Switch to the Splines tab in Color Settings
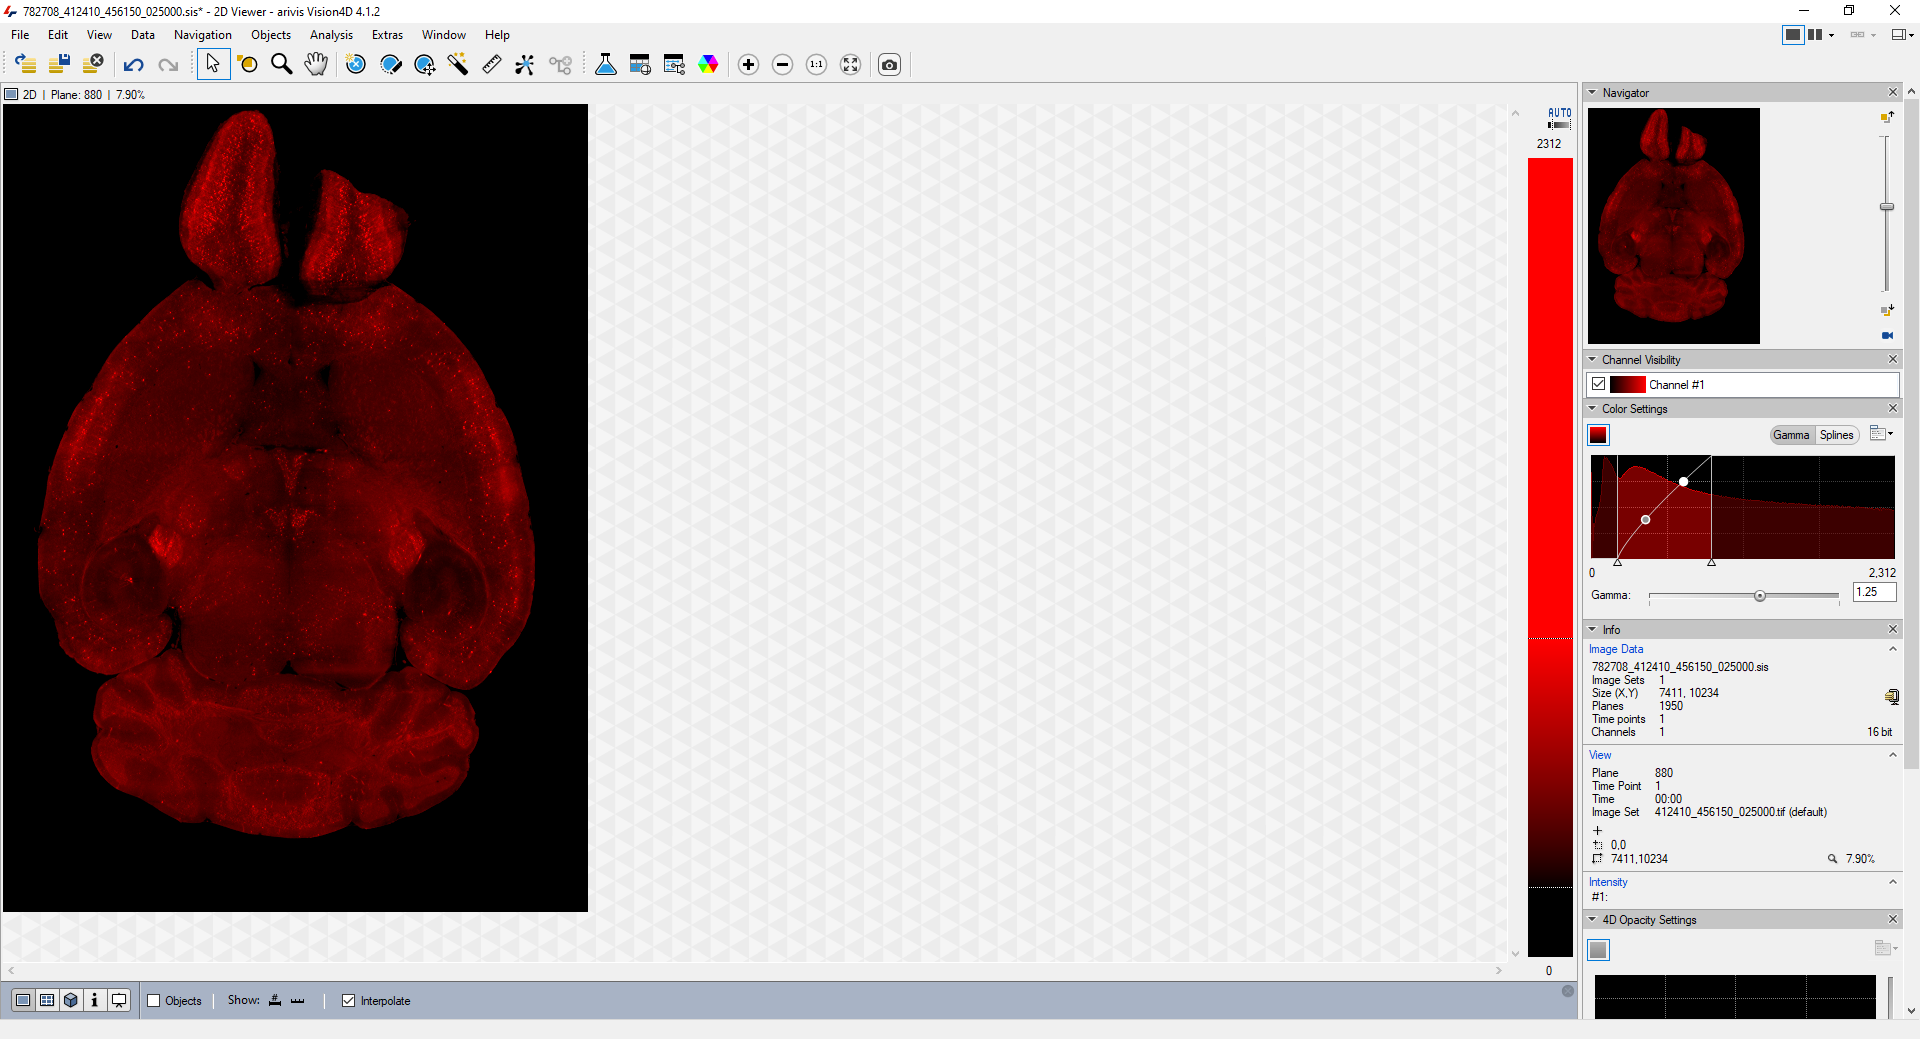 1836,435
